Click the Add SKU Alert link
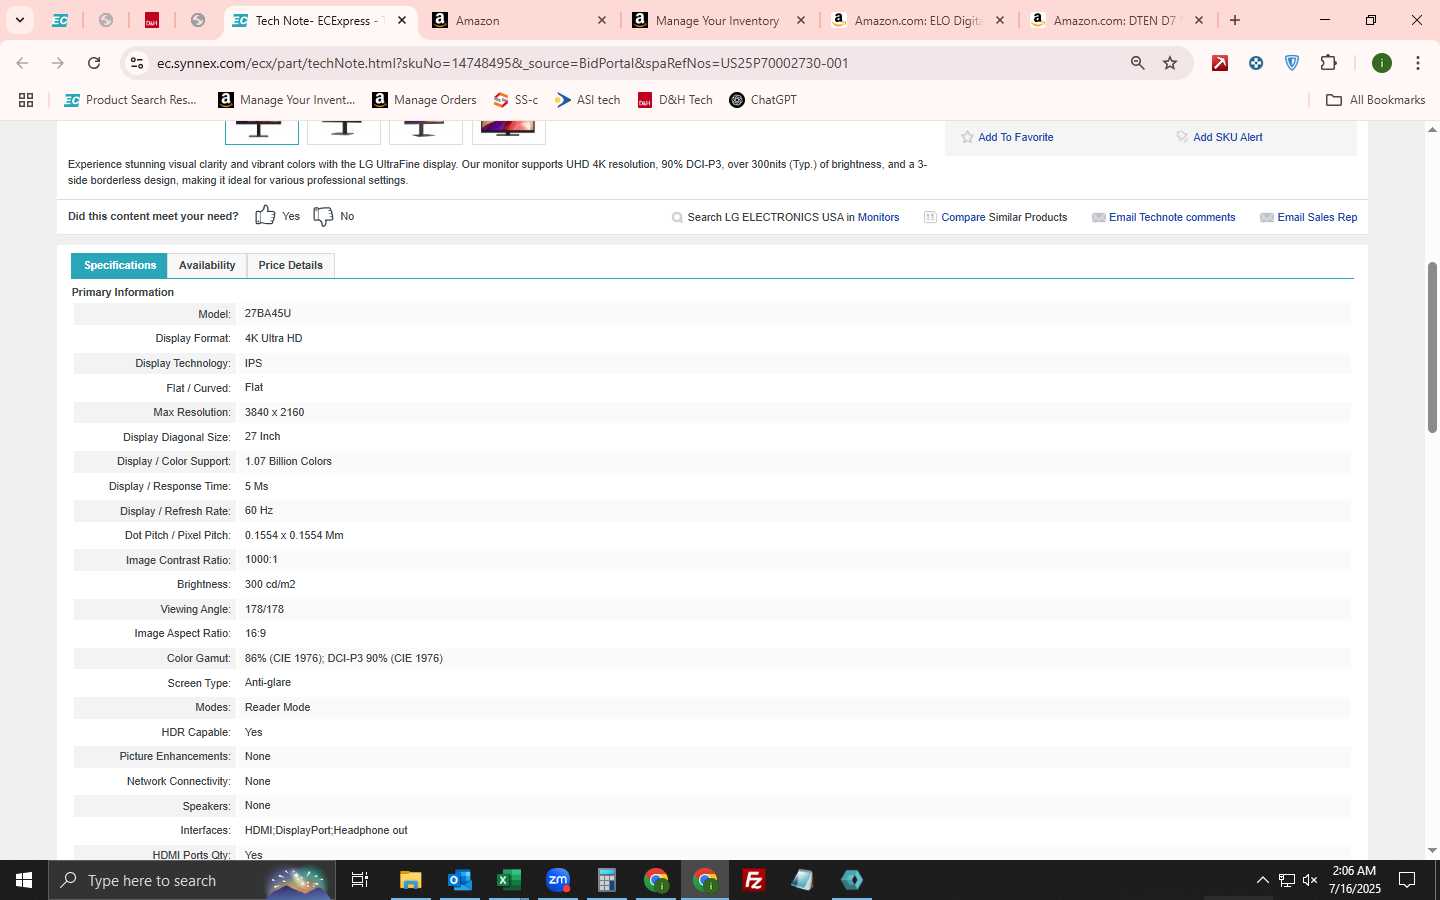1440x900 pixels. coord(1227,137)
